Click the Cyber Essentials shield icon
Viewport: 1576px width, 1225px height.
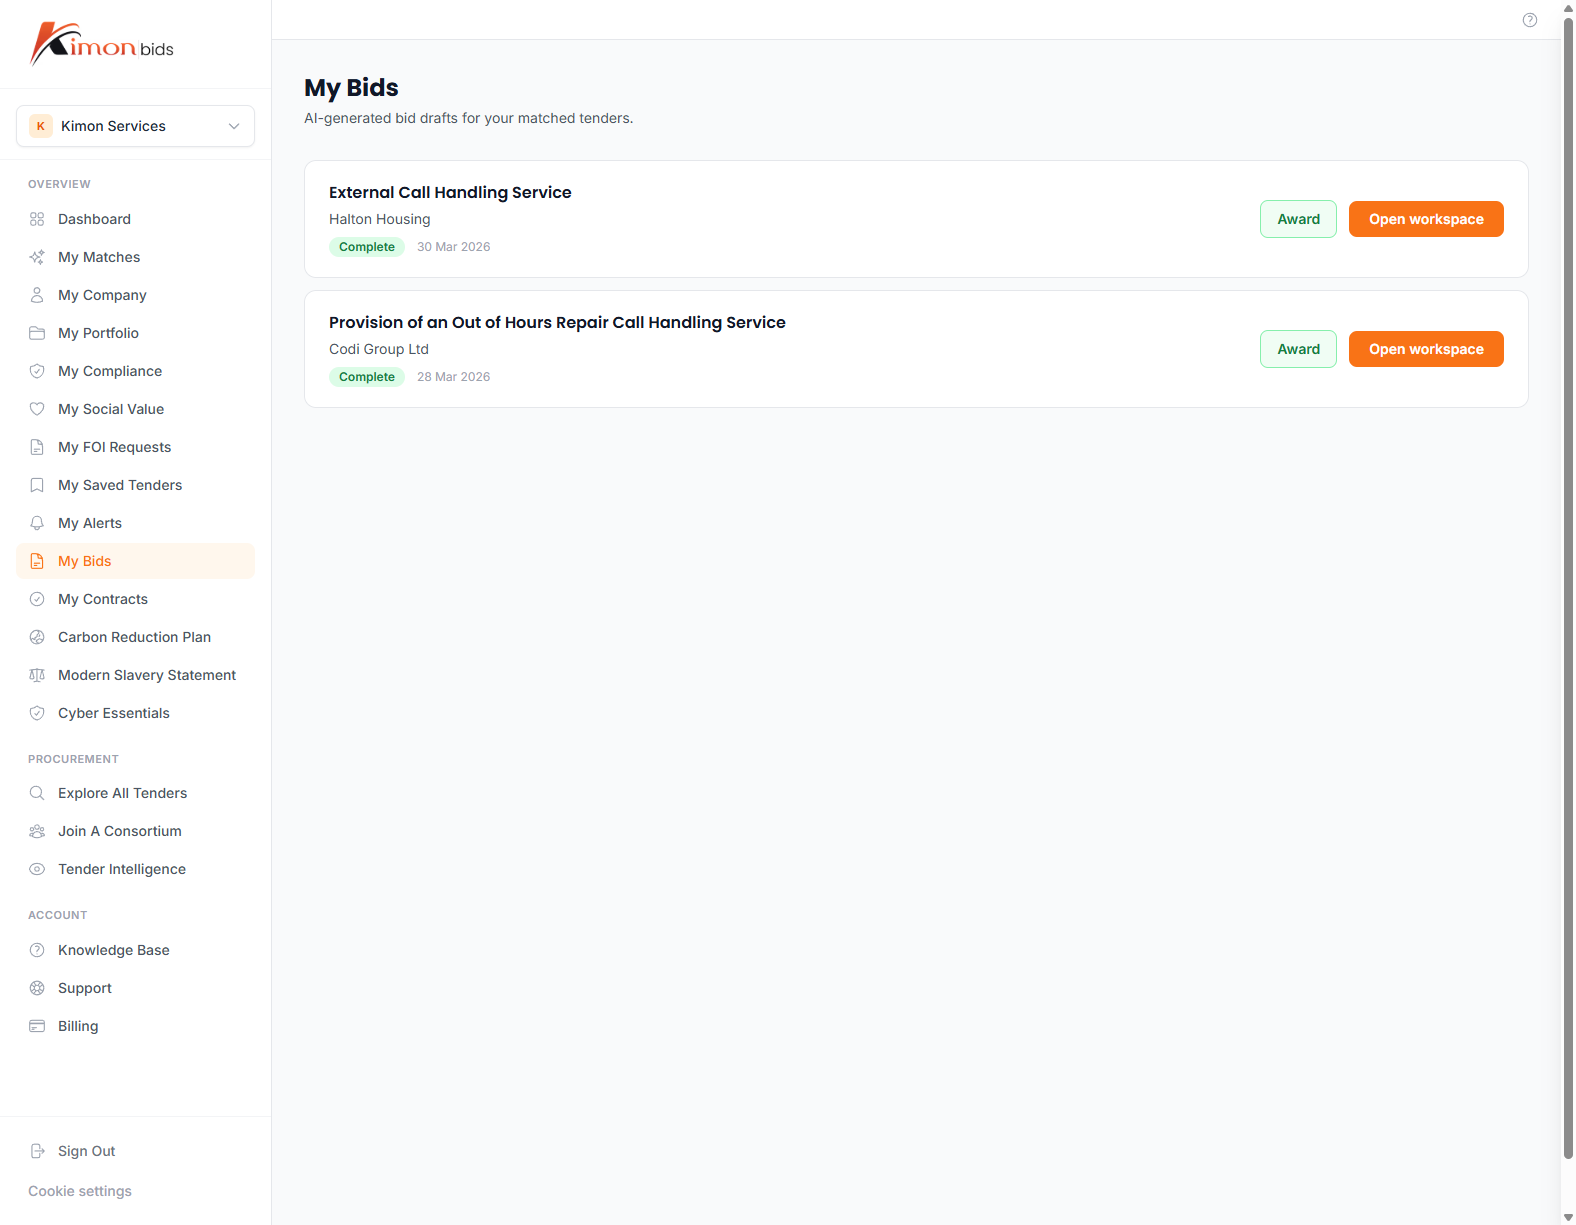click(x=37, y=713)
